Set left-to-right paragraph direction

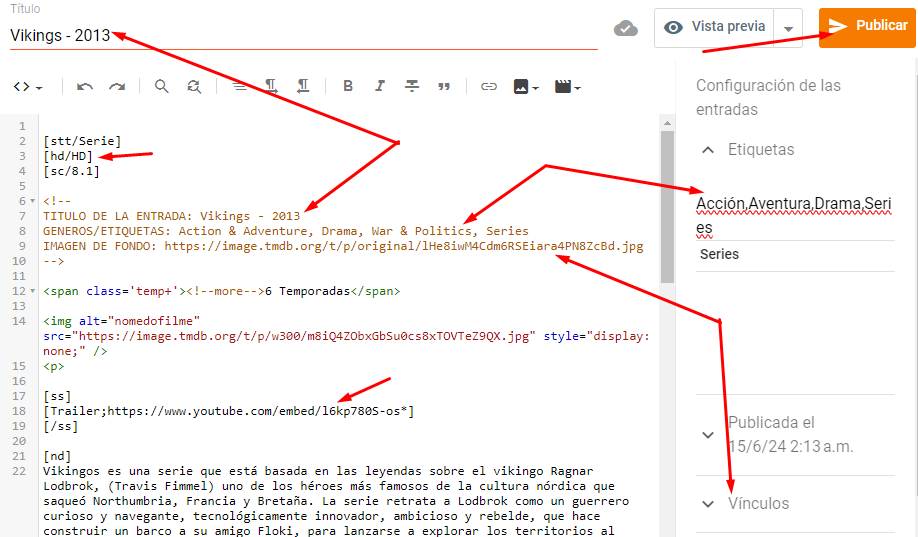click(x=270, y=87)
